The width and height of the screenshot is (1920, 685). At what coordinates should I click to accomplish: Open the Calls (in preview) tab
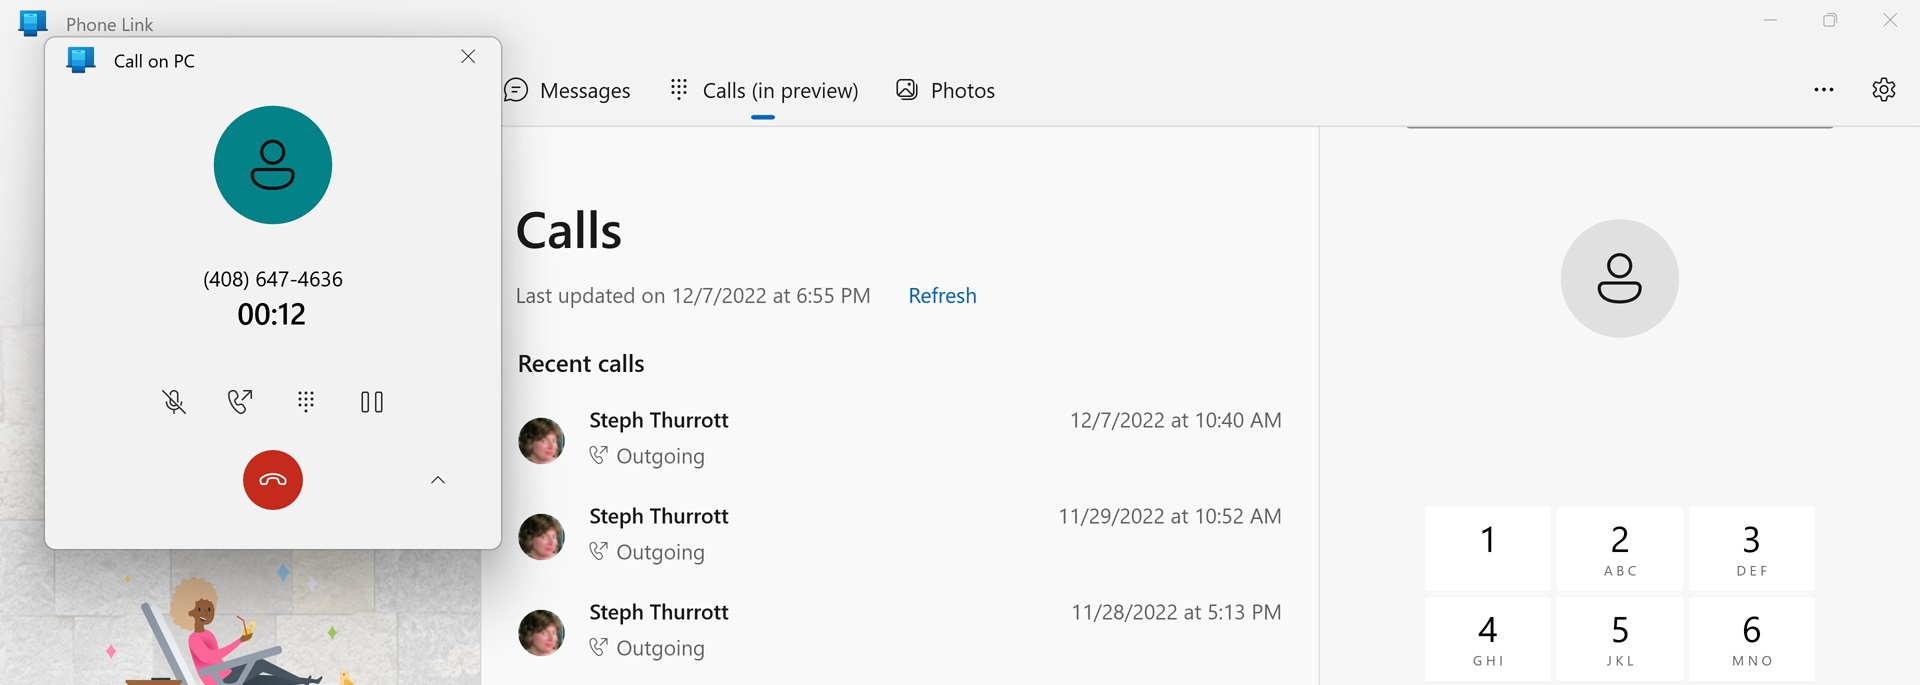pos(764,91)
